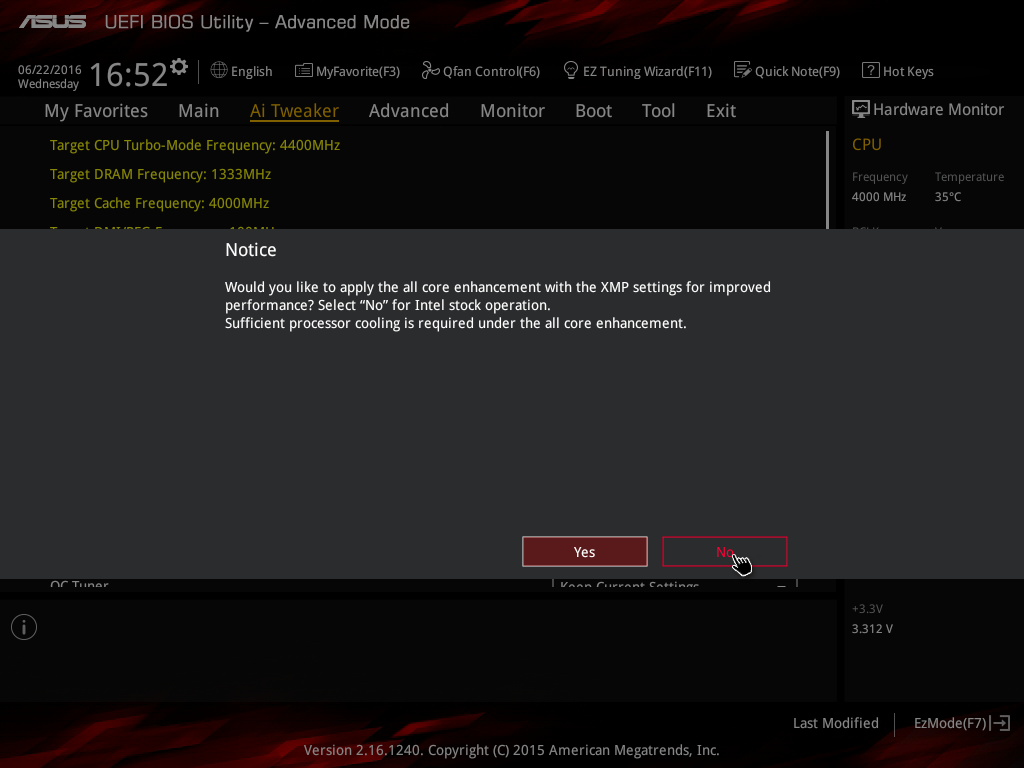Click the Quick Note pencil icon

[x=742, y=70]
